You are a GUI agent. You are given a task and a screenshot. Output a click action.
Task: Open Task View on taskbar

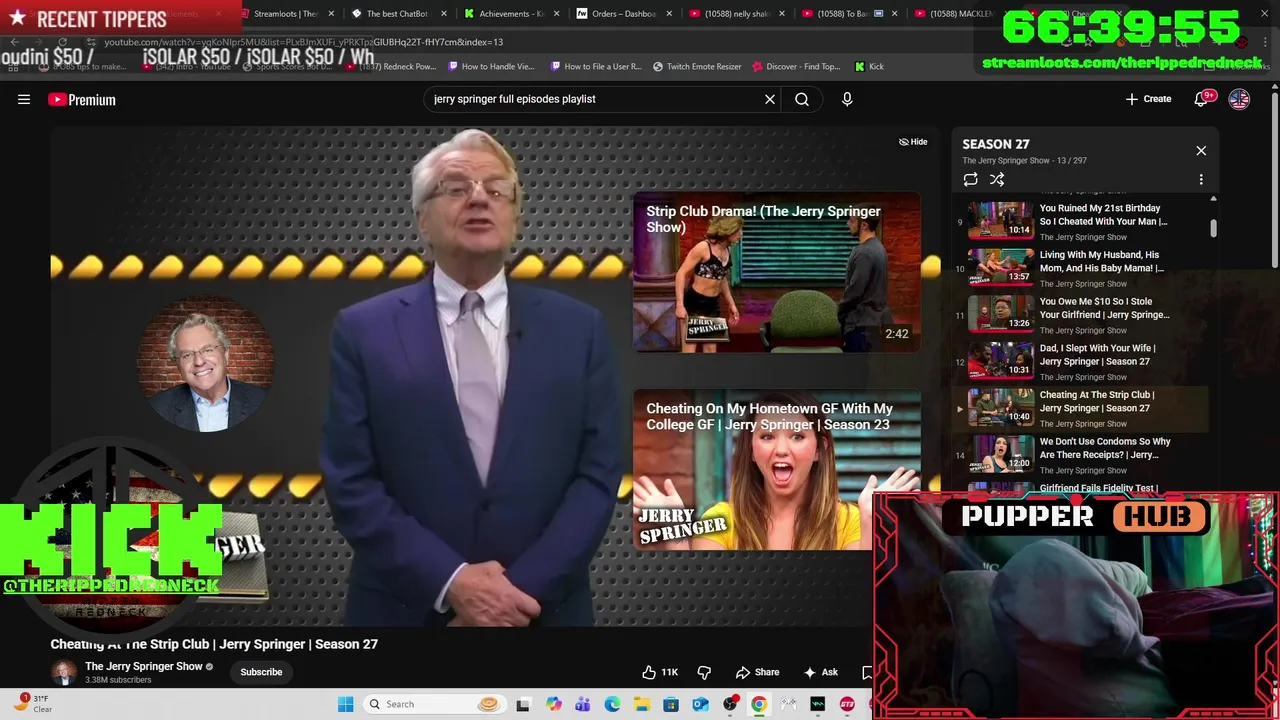tap(522, 704)
